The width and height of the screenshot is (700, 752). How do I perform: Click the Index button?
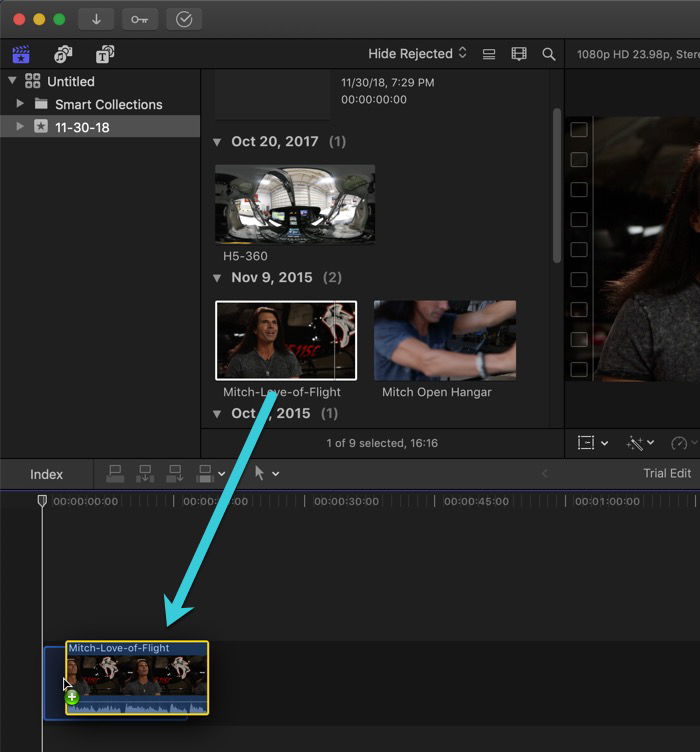(46, 474)
